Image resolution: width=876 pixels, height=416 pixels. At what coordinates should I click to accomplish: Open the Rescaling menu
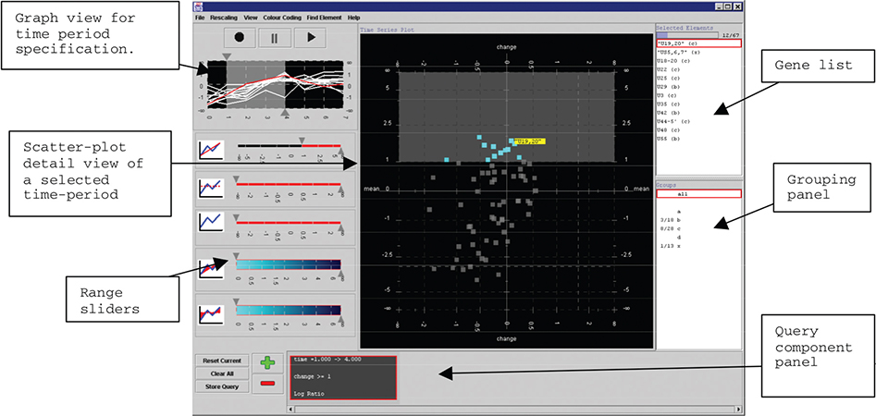225,18
